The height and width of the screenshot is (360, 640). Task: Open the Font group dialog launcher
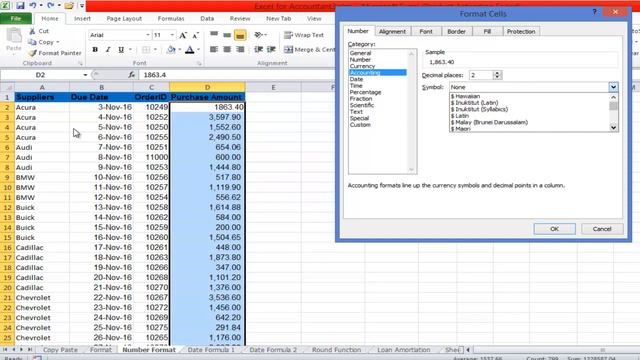199,64
